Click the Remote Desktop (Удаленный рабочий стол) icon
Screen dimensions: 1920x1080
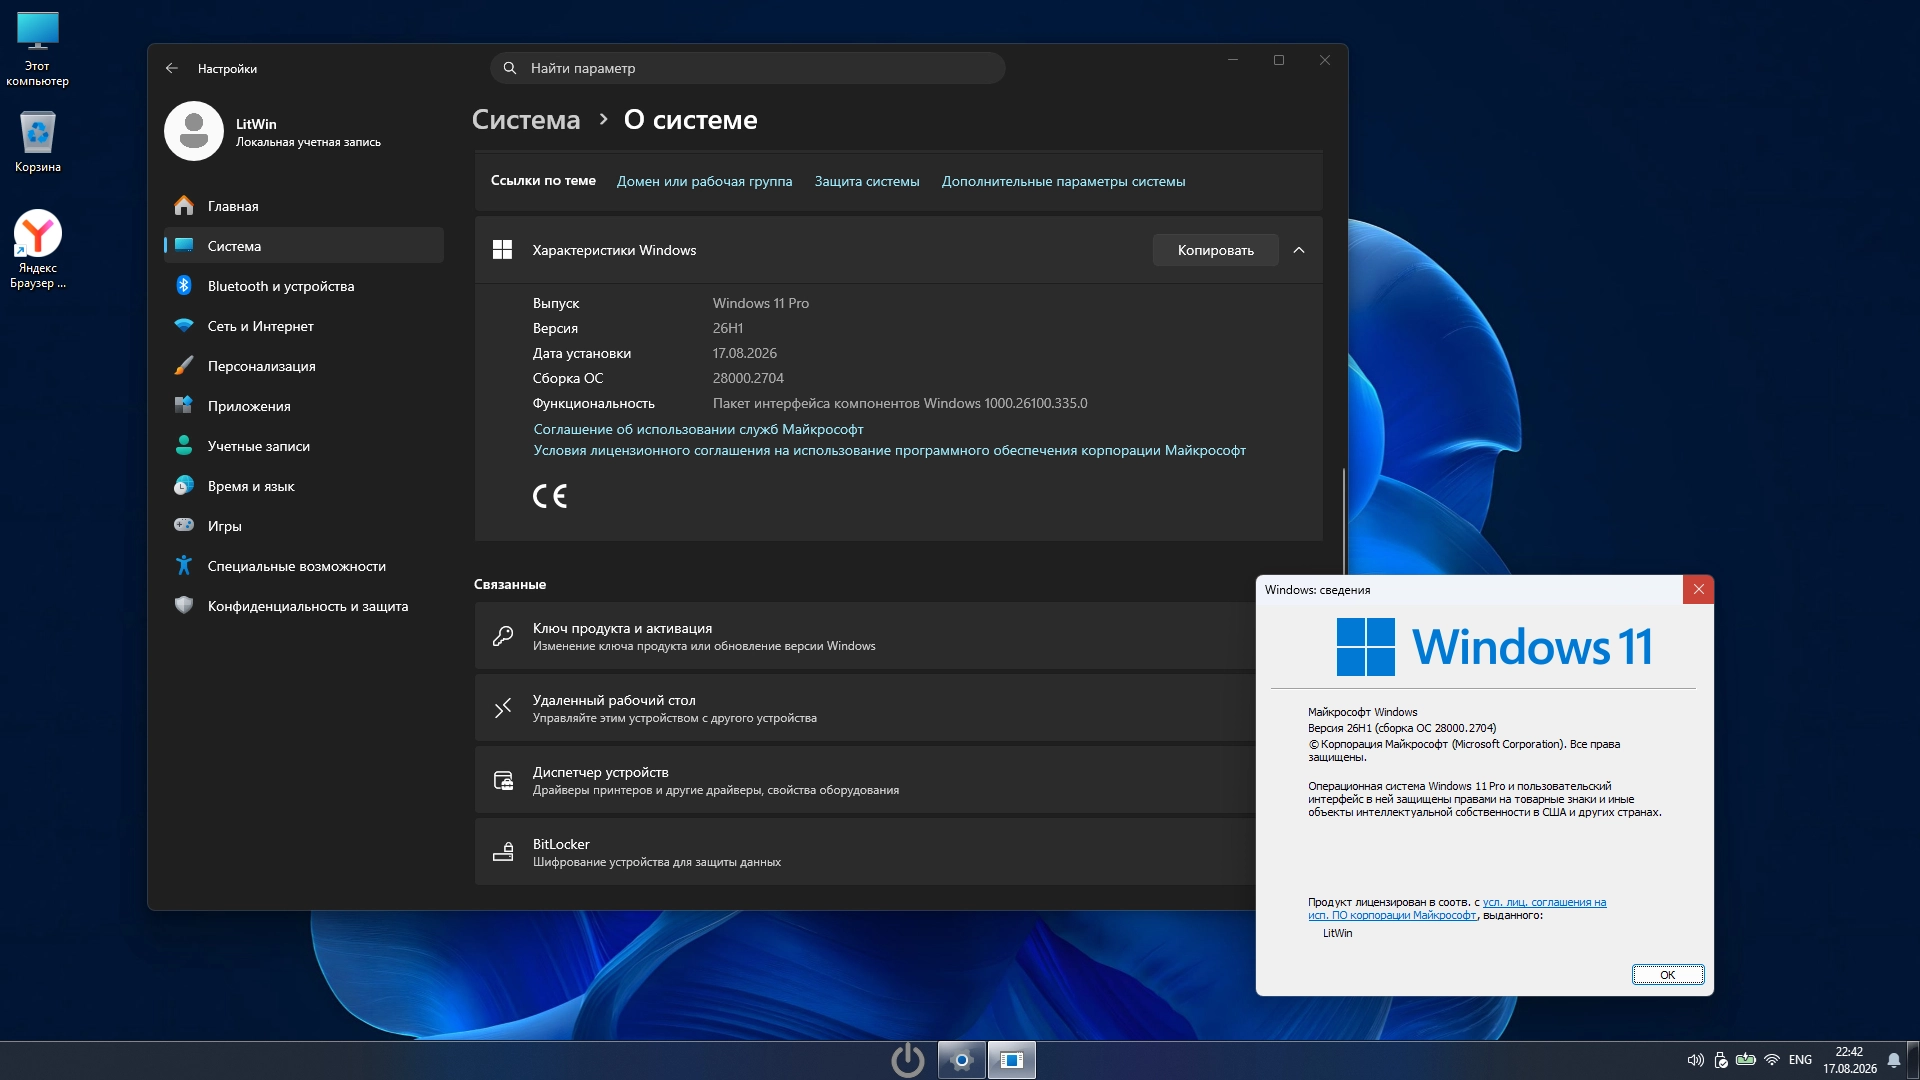click(x=503, y=708)
